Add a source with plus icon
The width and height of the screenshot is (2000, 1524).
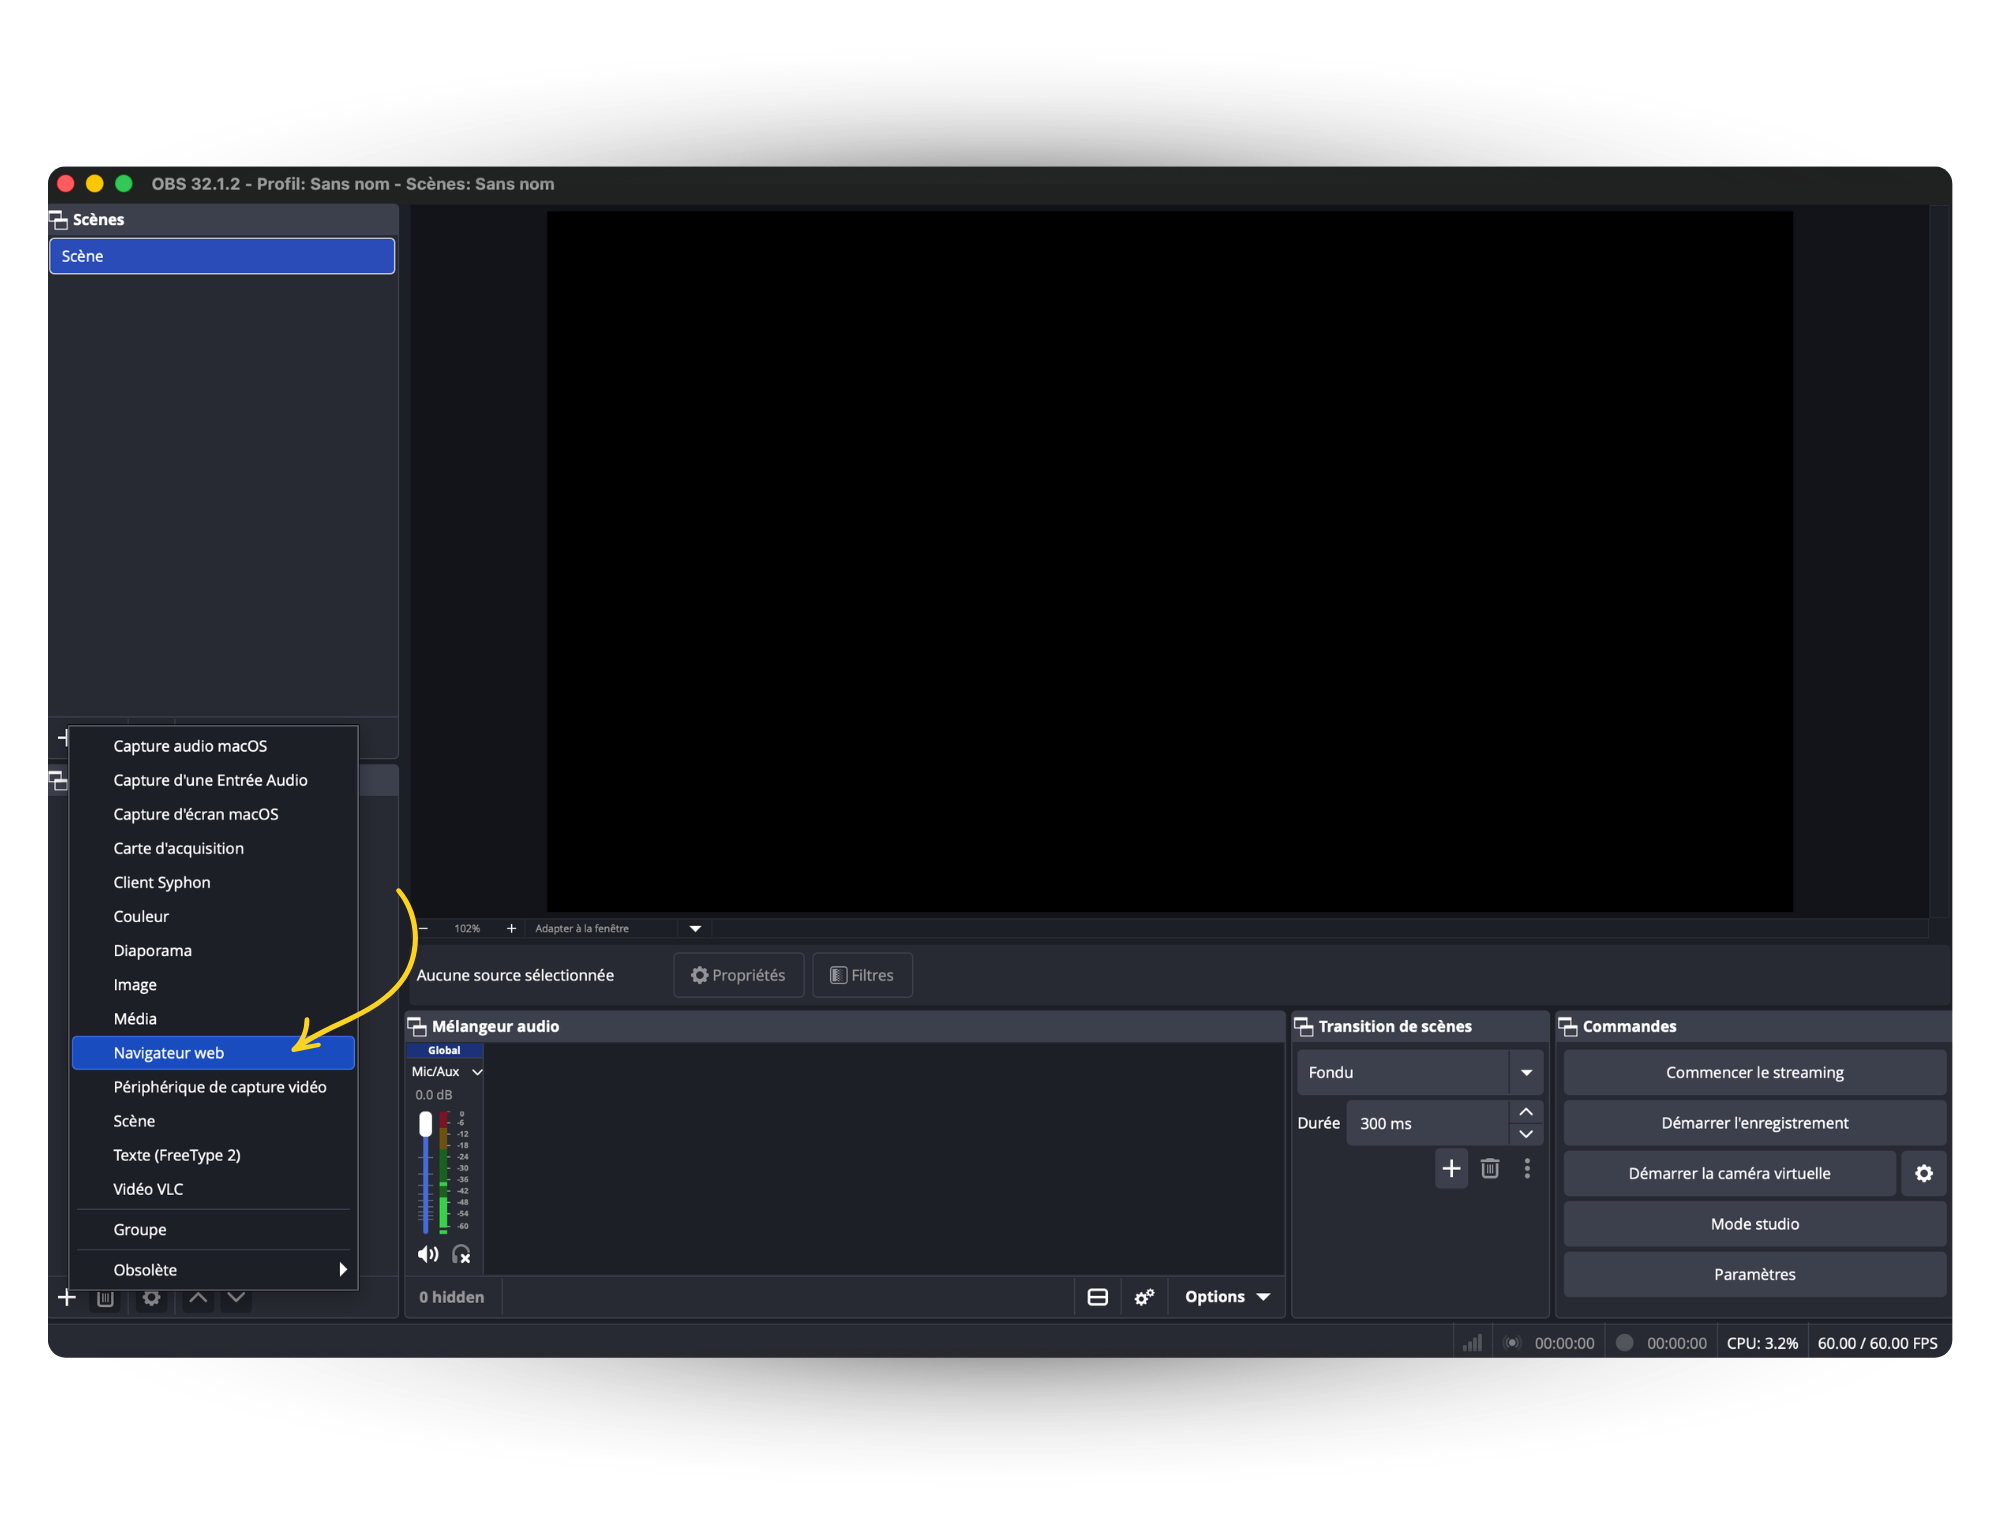pyautogui.click(x=67, y=1298)
